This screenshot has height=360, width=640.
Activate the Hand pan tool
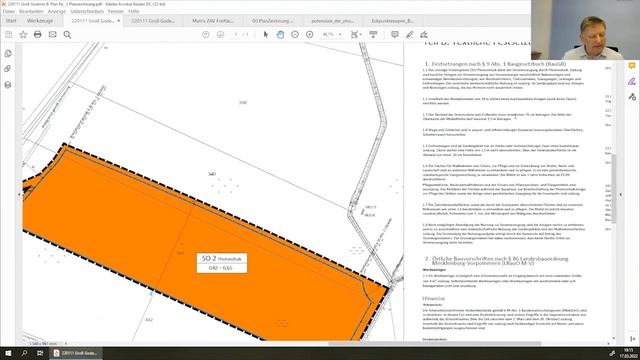point(280,35)
